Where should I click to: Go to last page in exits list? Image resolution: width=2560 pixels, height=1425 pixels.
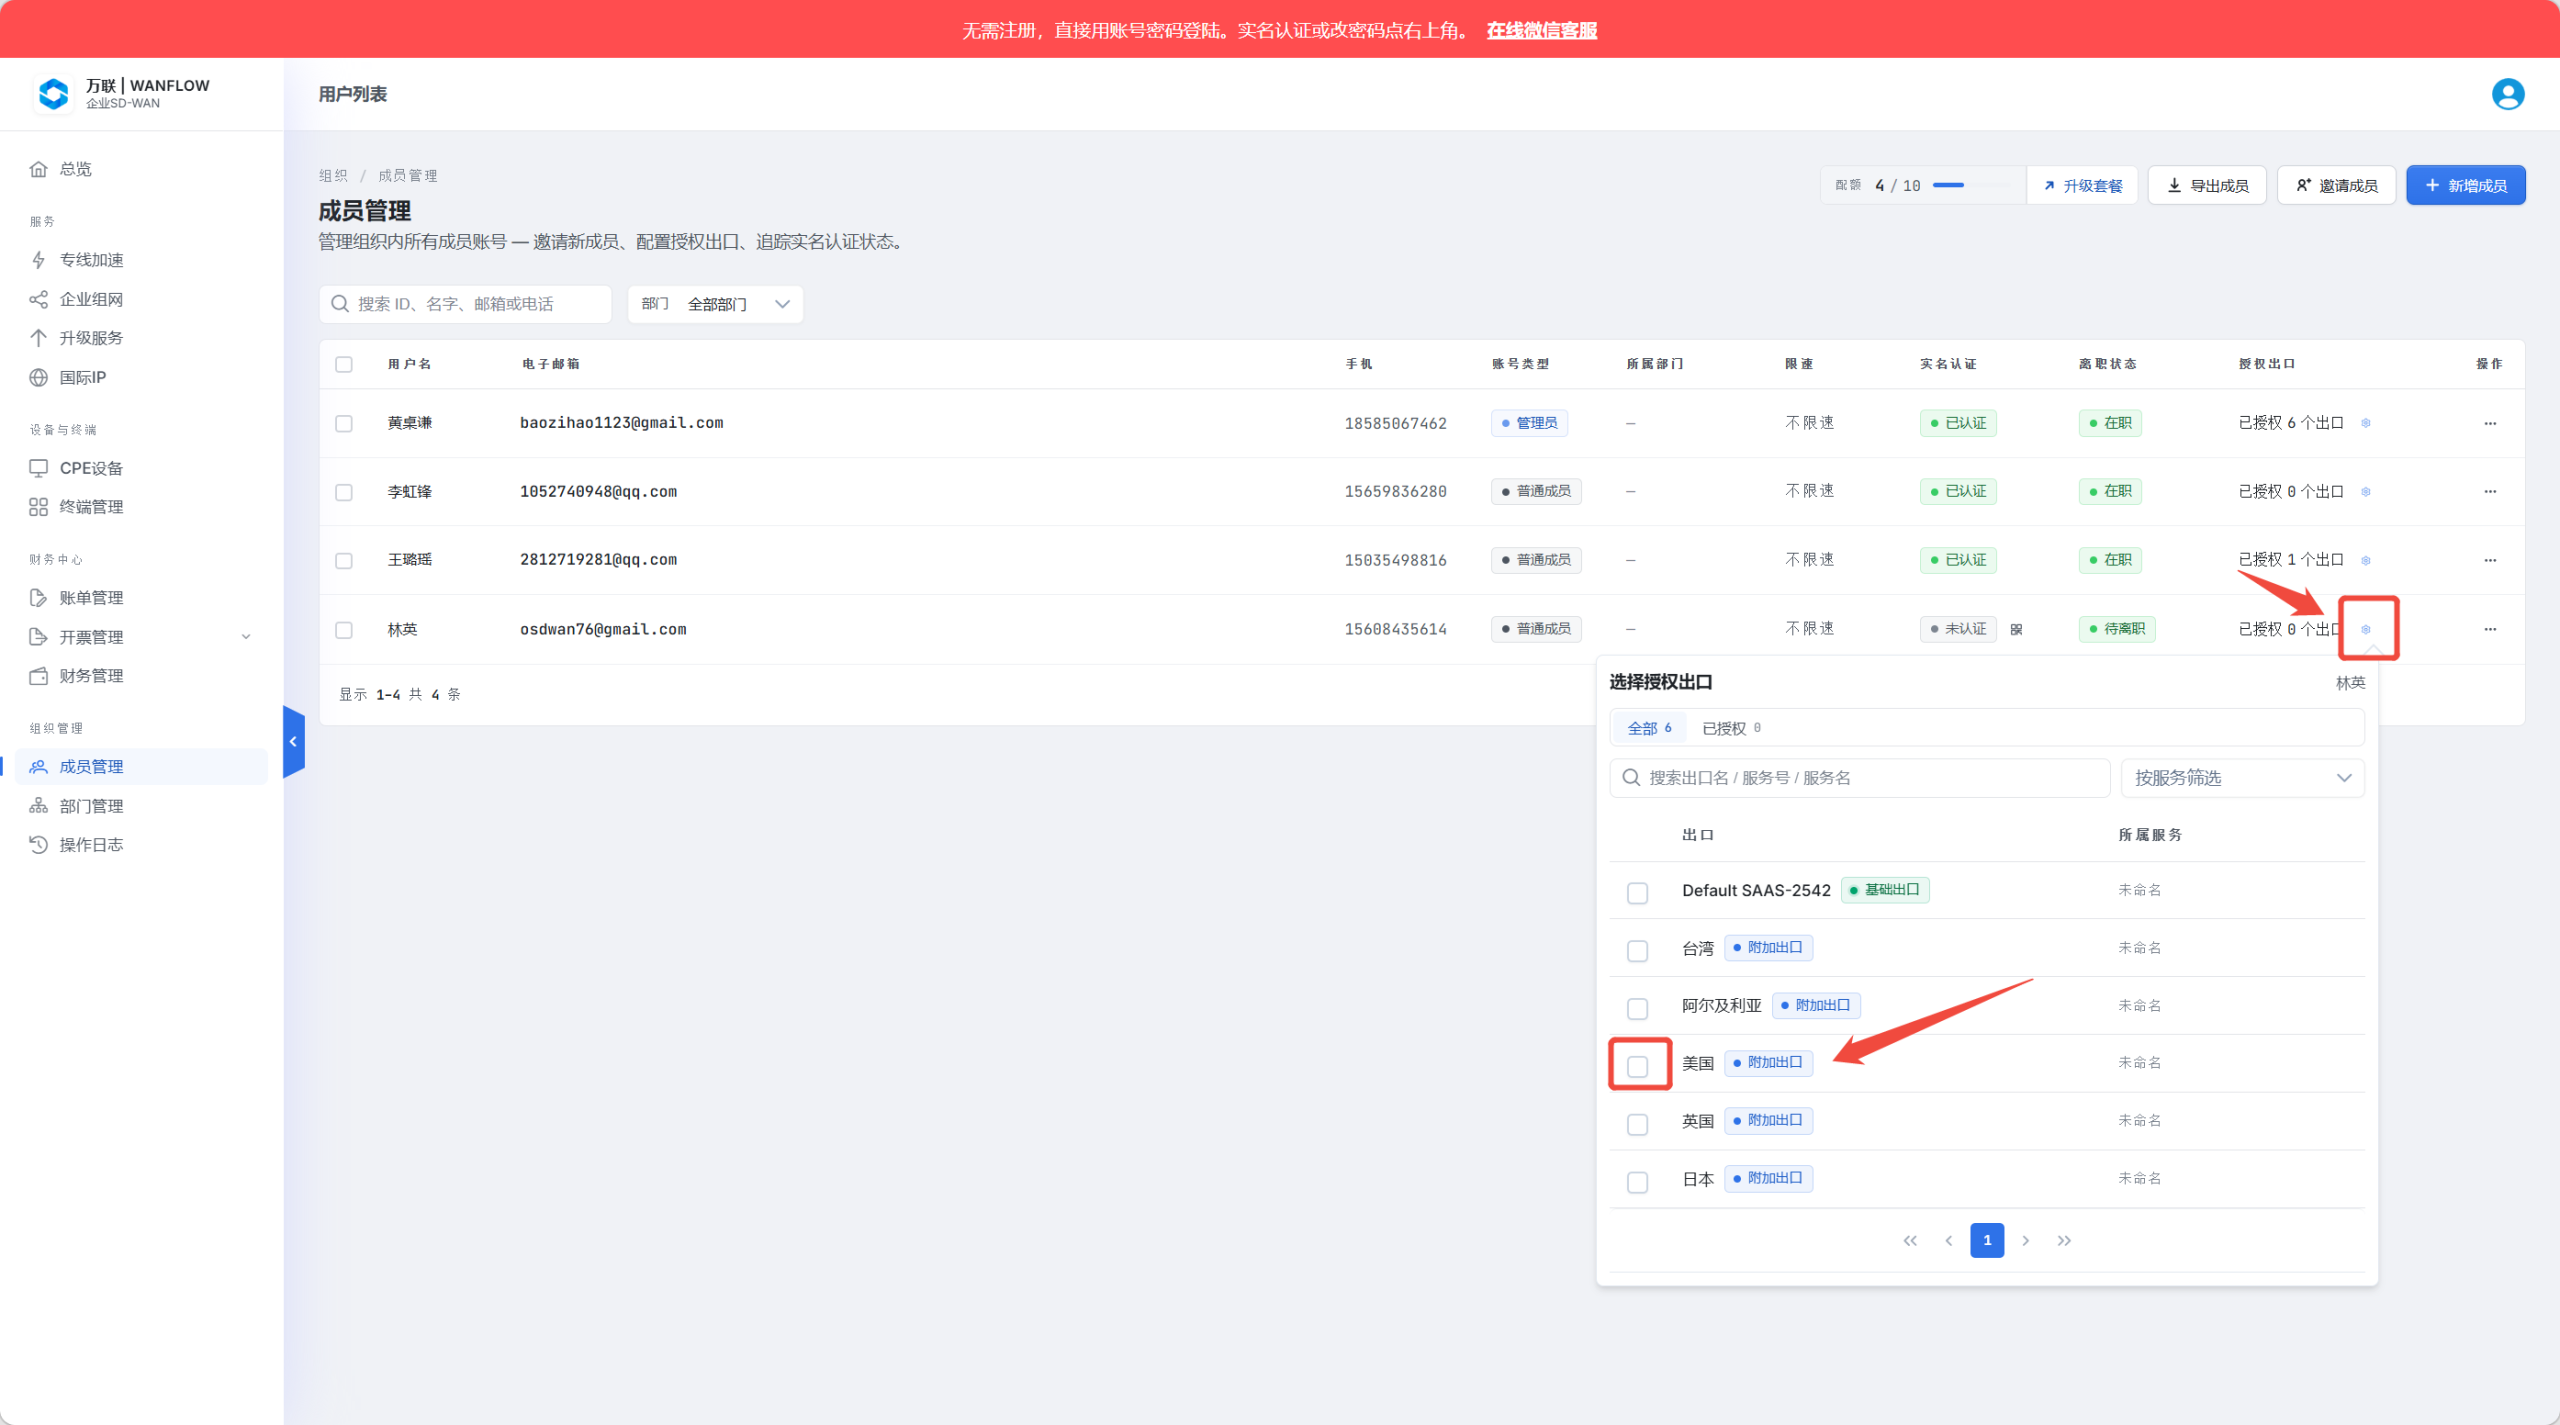tap(2064, 1240)
